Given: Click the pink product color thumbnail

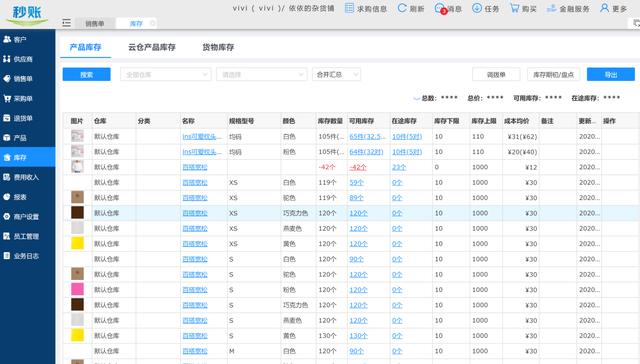Looking at the screenshot, I should tap(77, 289).
